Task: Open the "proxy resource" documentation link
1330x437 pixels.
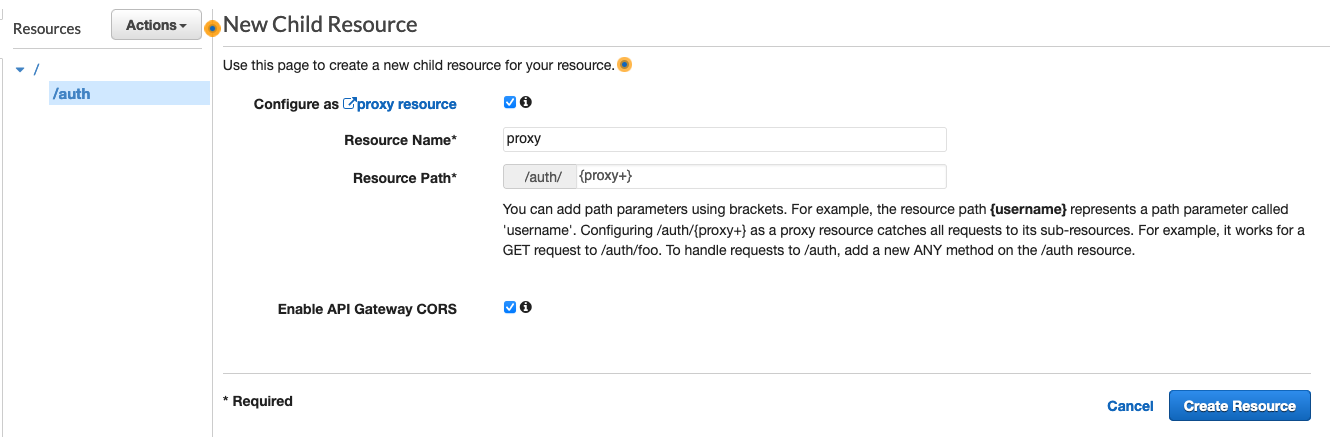Action: (x=406, y=104)
